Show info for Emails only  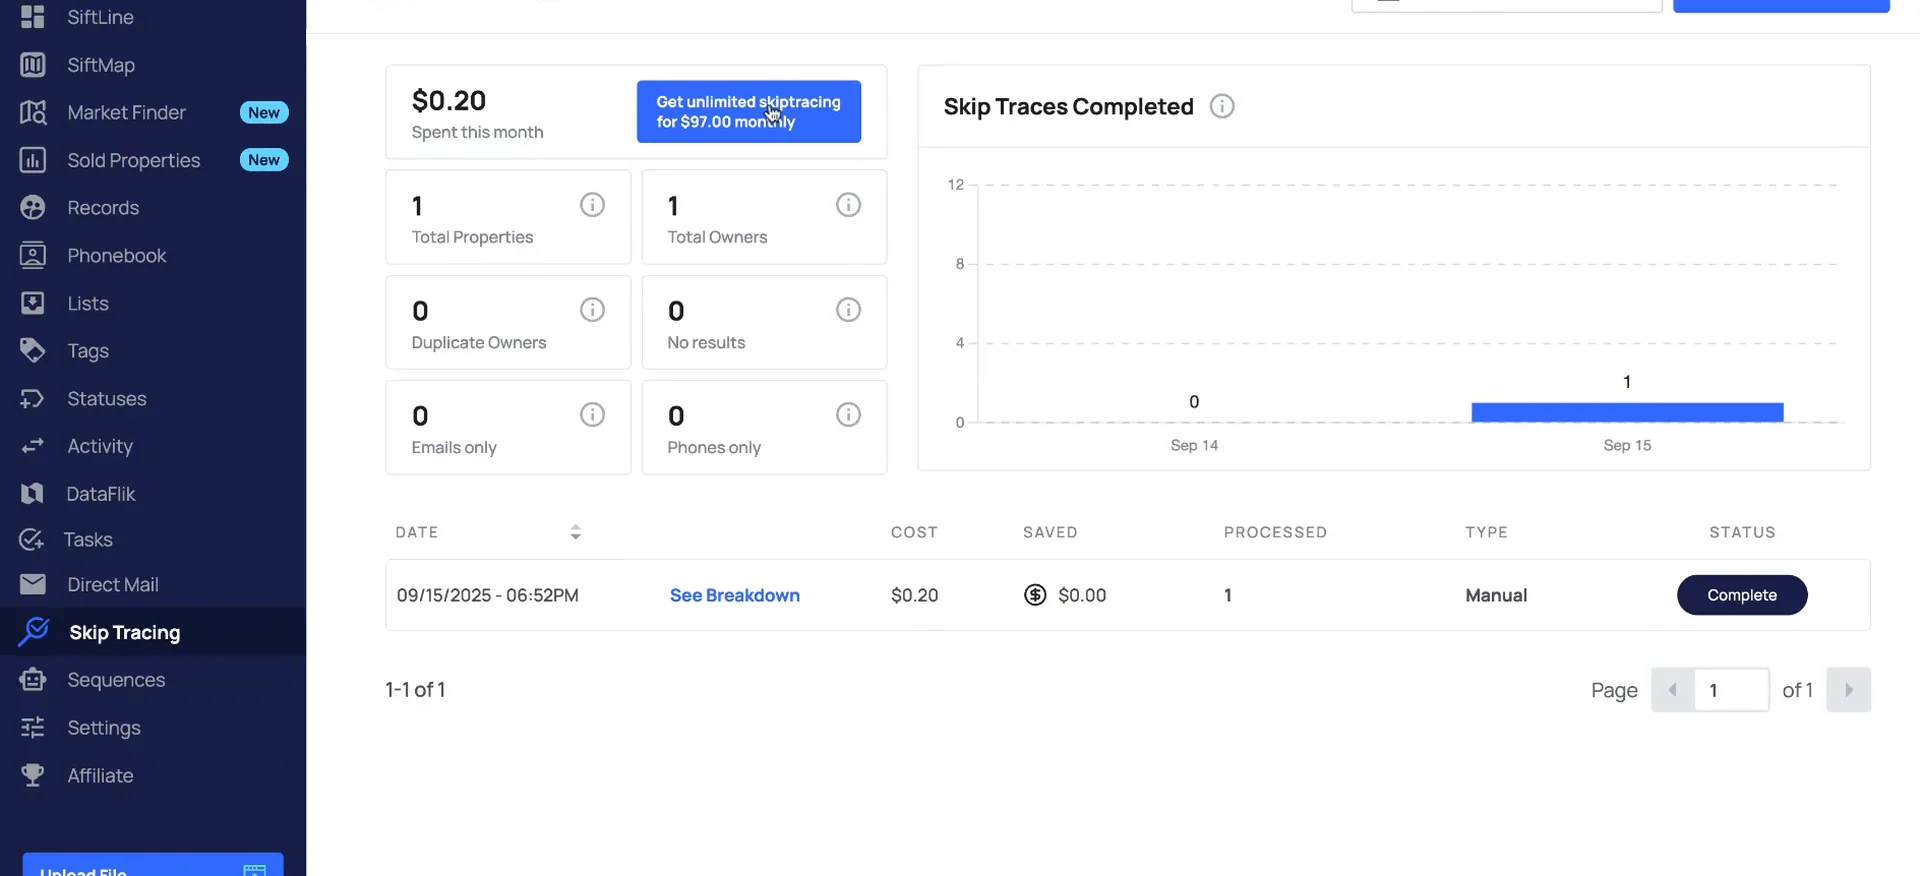(592, 415)
